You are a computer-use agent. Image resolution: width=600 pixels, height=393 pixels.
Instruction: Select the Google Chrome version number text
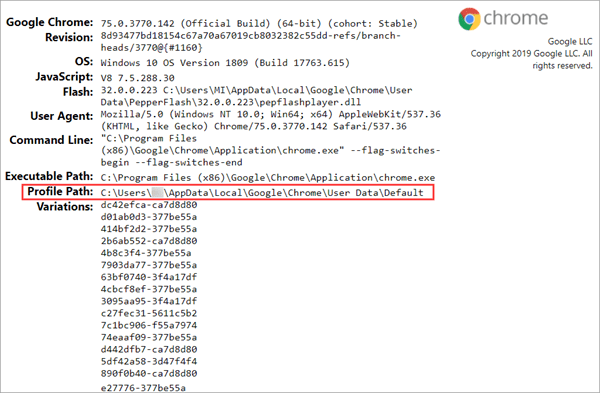coord(259,24)
